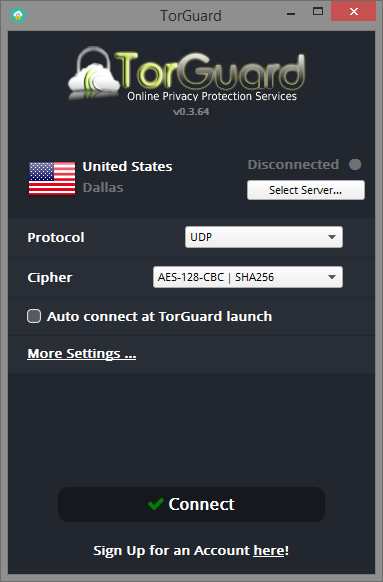Click the v0.3.64 version number
Image resolution: width=383 pixels, height=582 pixels.
(x=191, y=112)
